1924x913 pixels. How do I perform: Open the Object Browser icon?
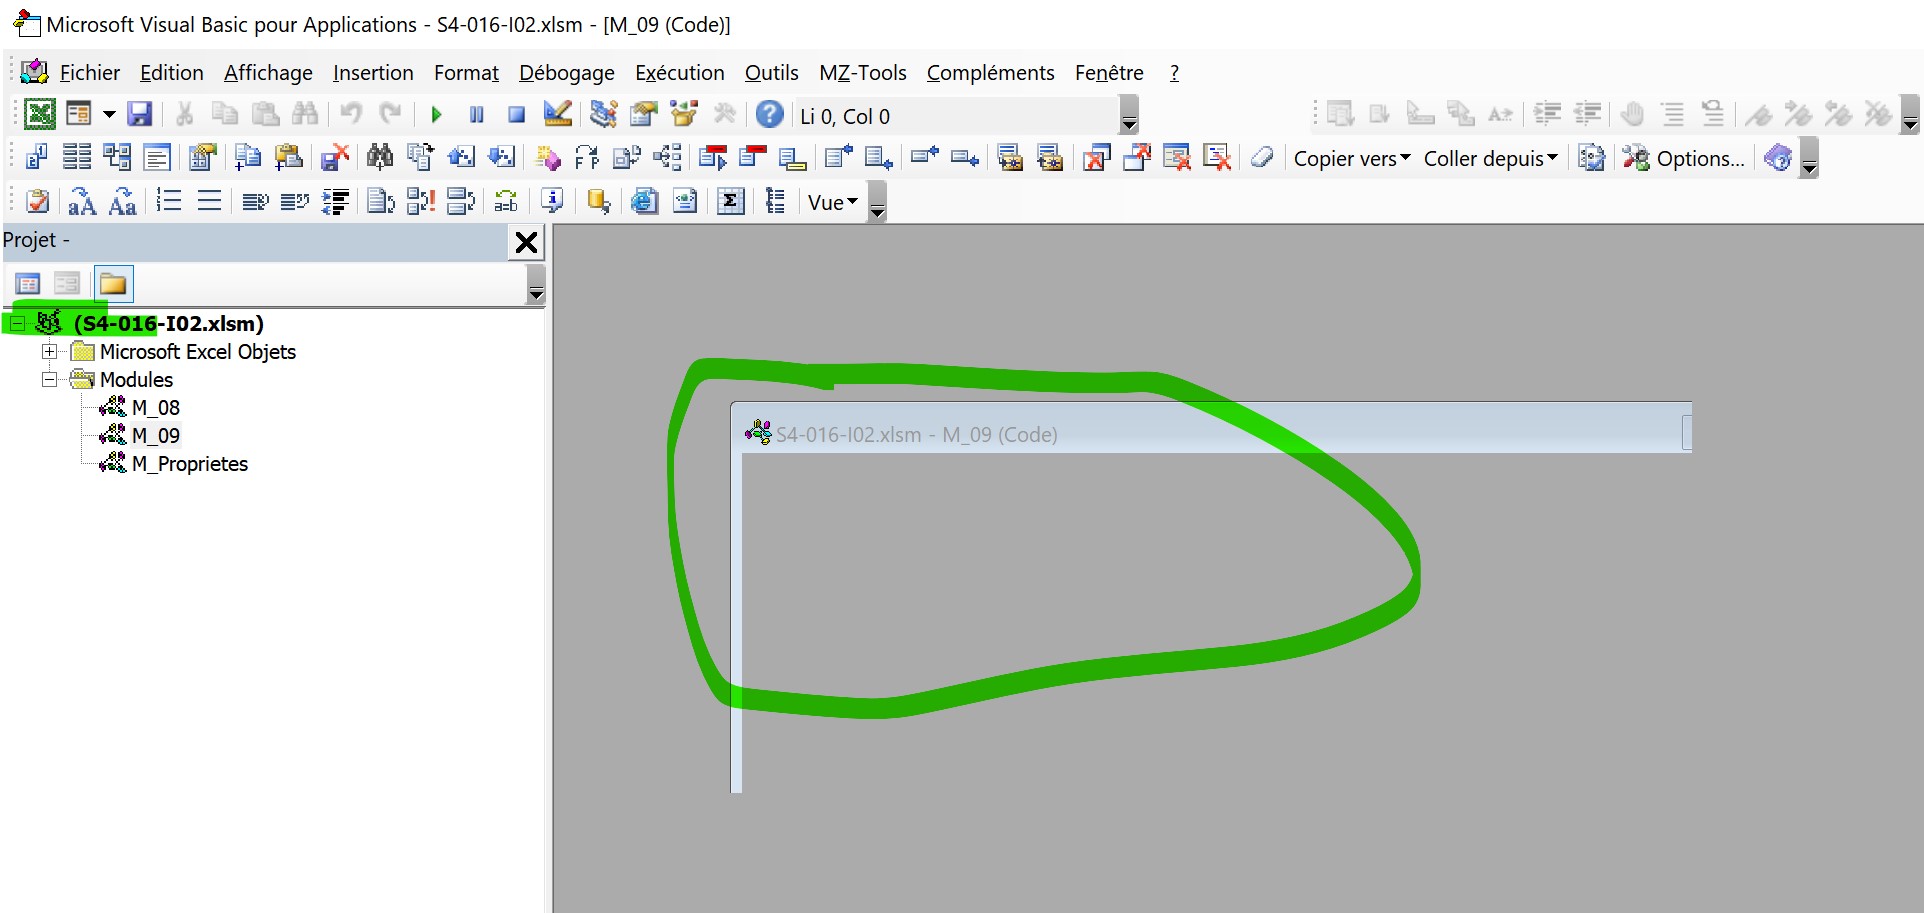[x=685, y=114]
